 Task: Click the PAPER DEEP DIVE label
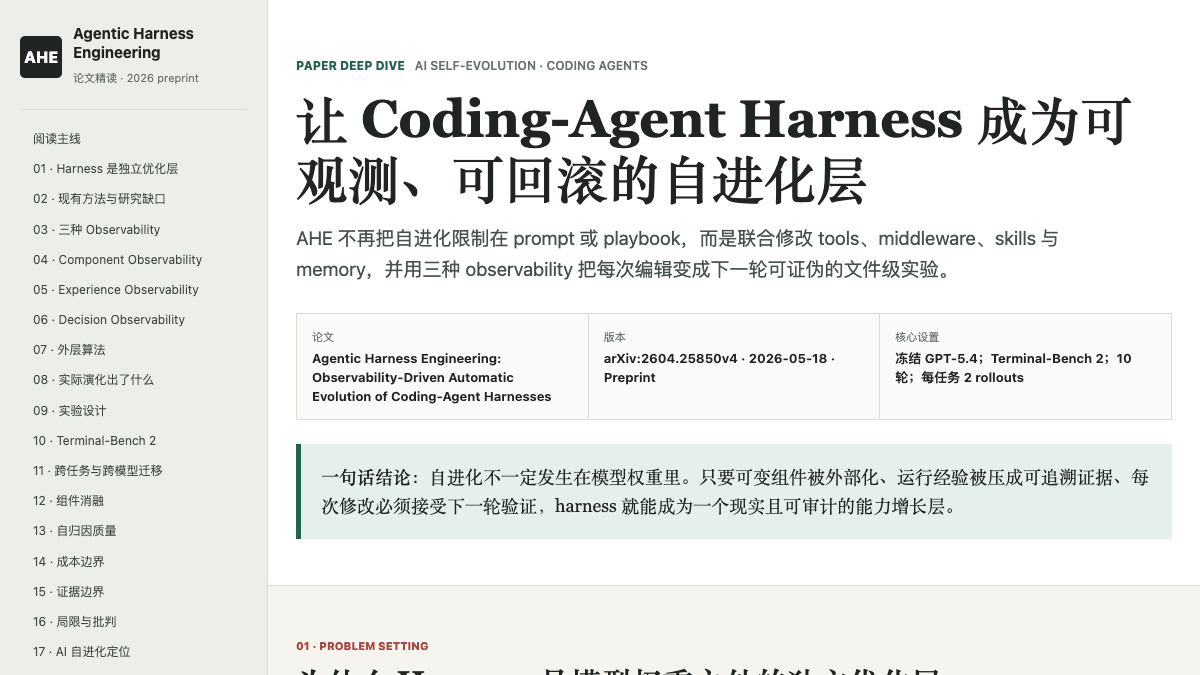[x=350, y=66]
